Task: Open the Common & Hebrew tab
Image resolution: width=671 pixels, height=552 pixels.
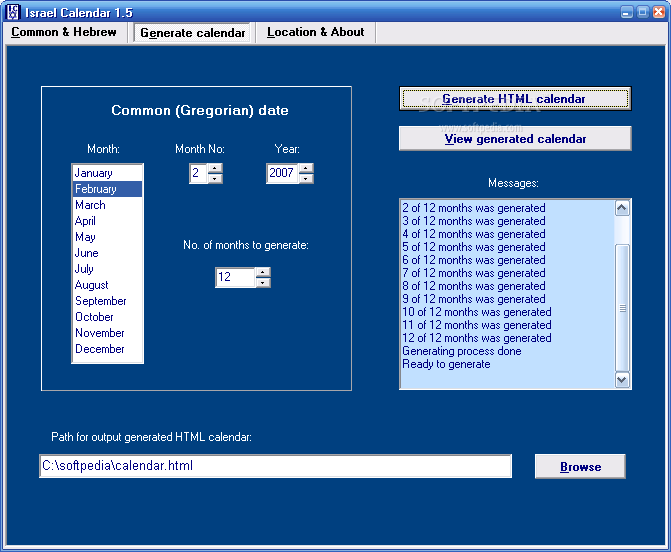Action: 64,33
